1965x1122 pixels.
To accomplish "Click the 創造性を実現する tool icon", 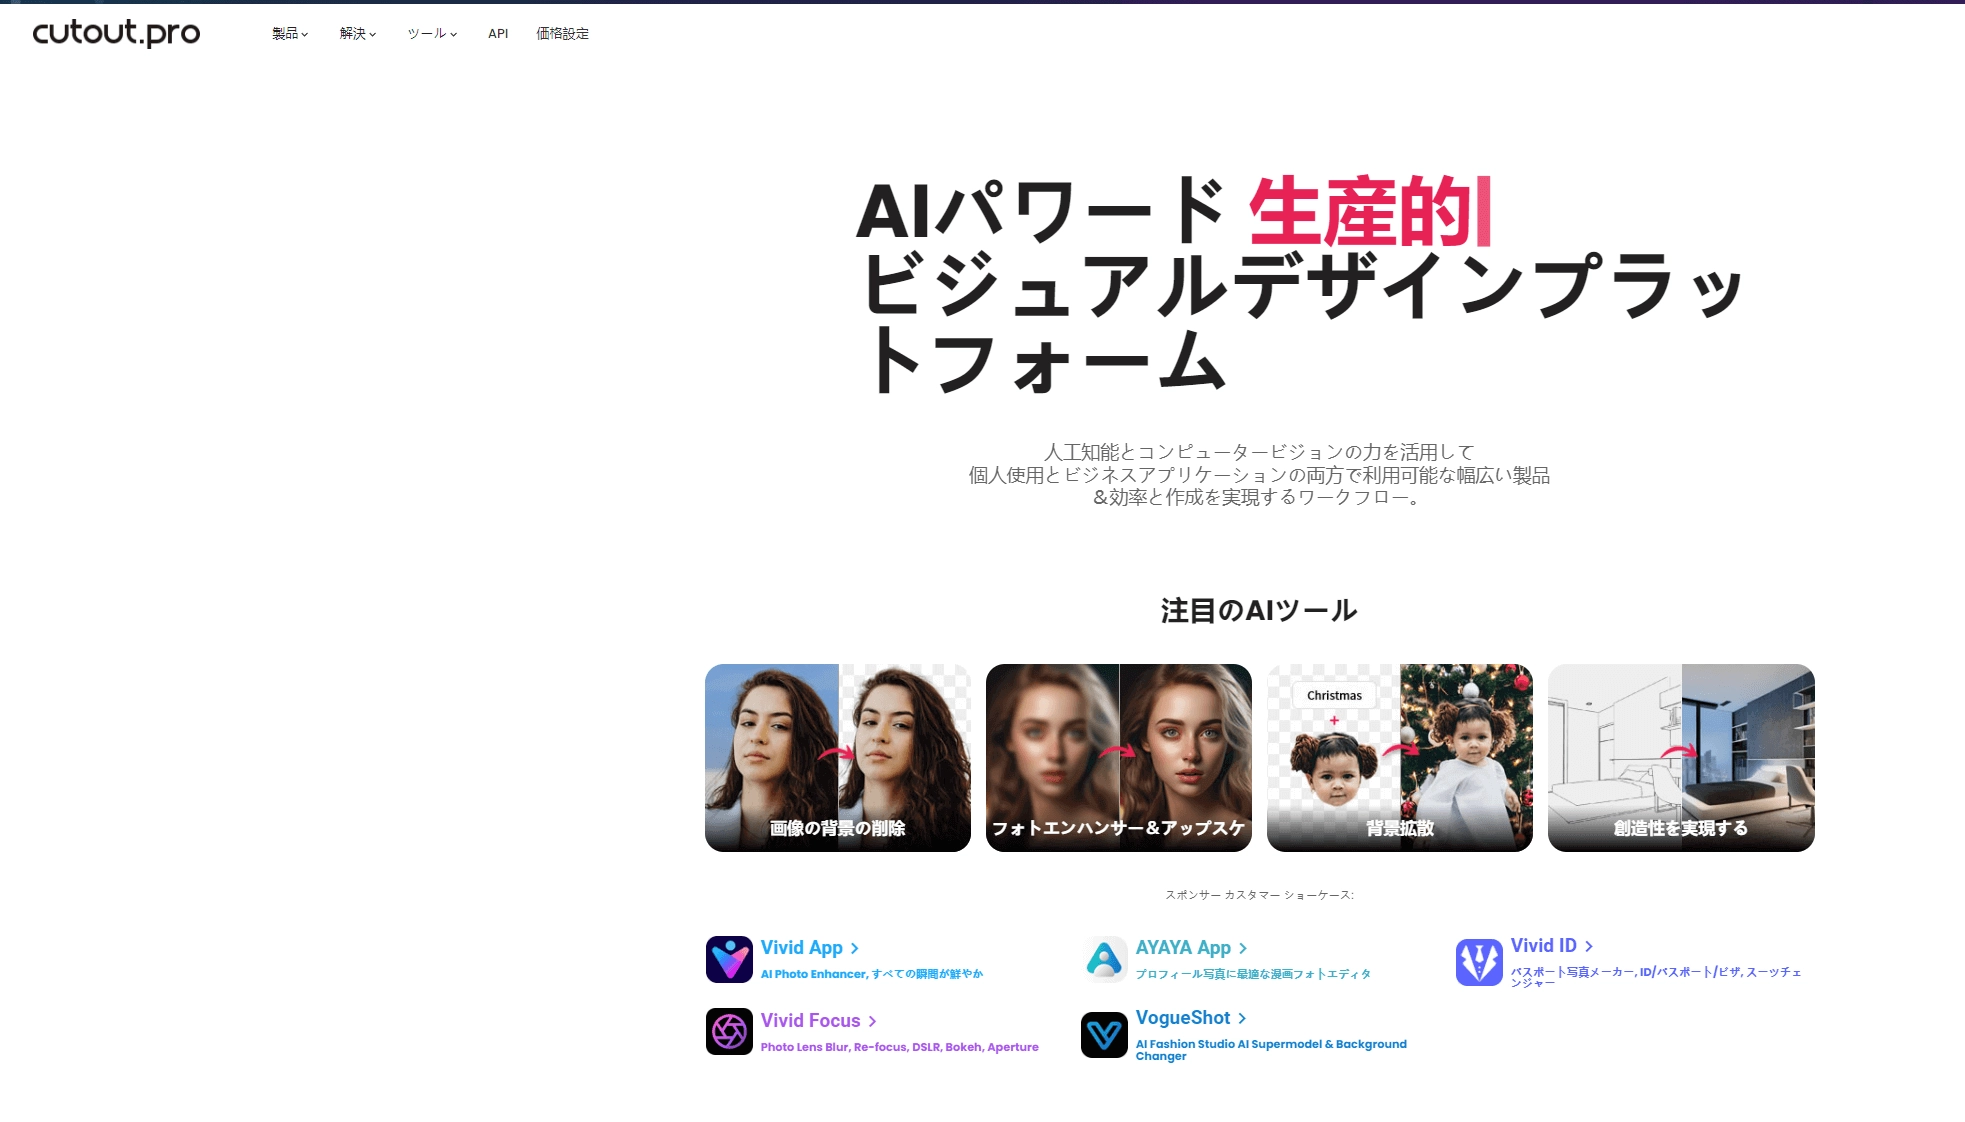I will [1680, 757].
